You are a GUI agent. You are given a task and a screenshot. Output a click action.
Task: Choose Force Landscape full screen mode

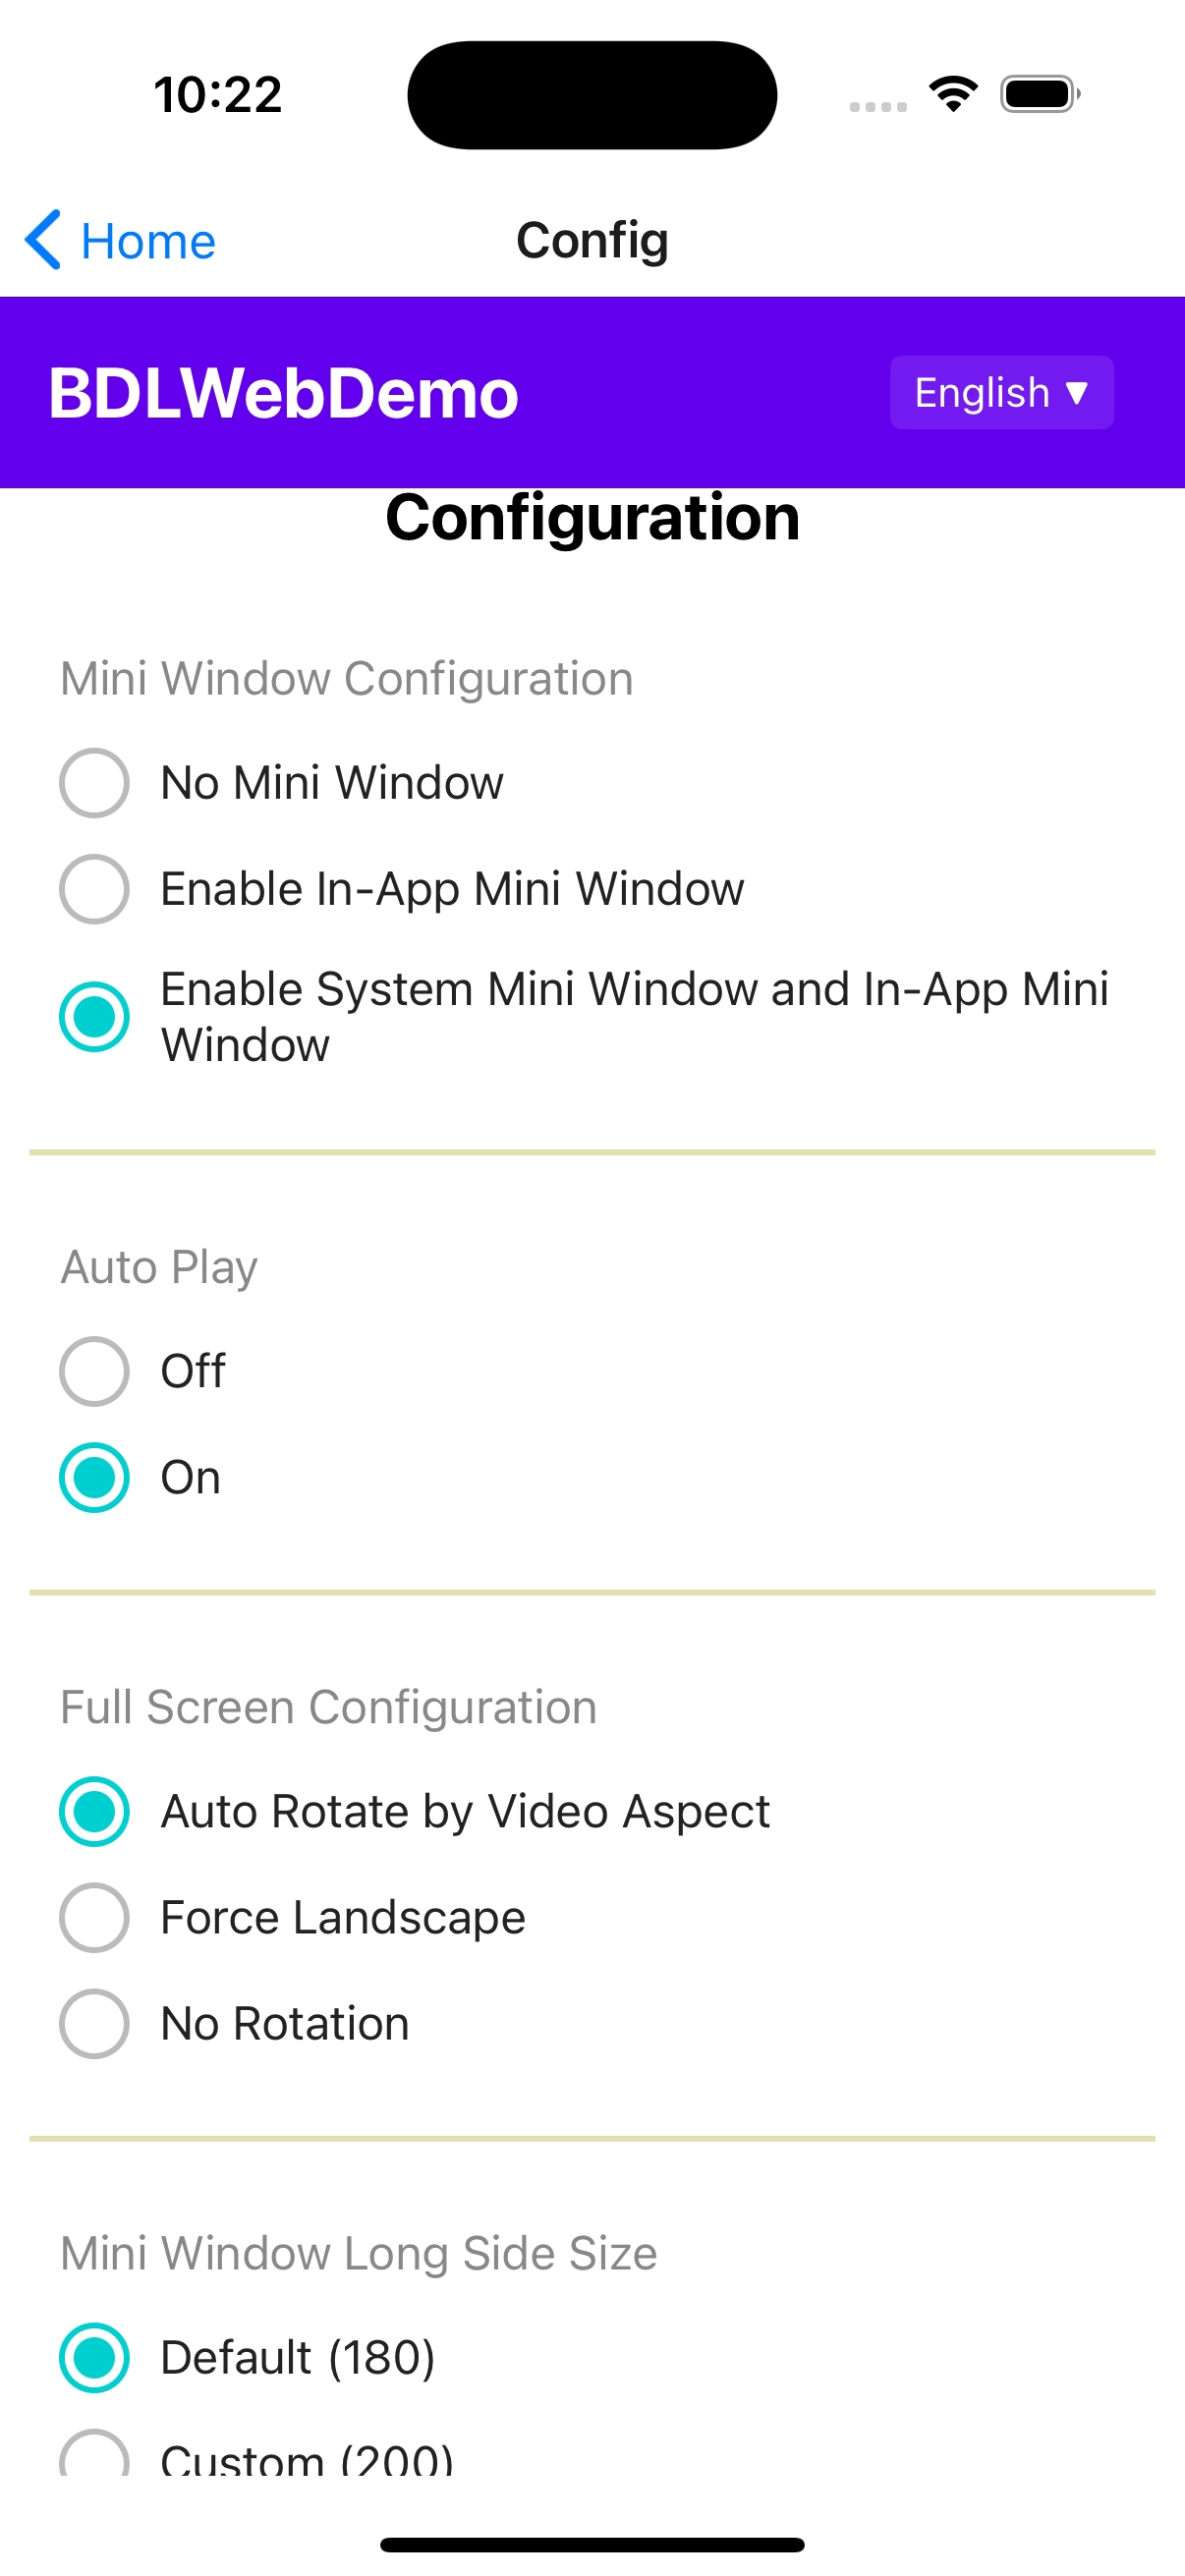tap(94, 1917)
